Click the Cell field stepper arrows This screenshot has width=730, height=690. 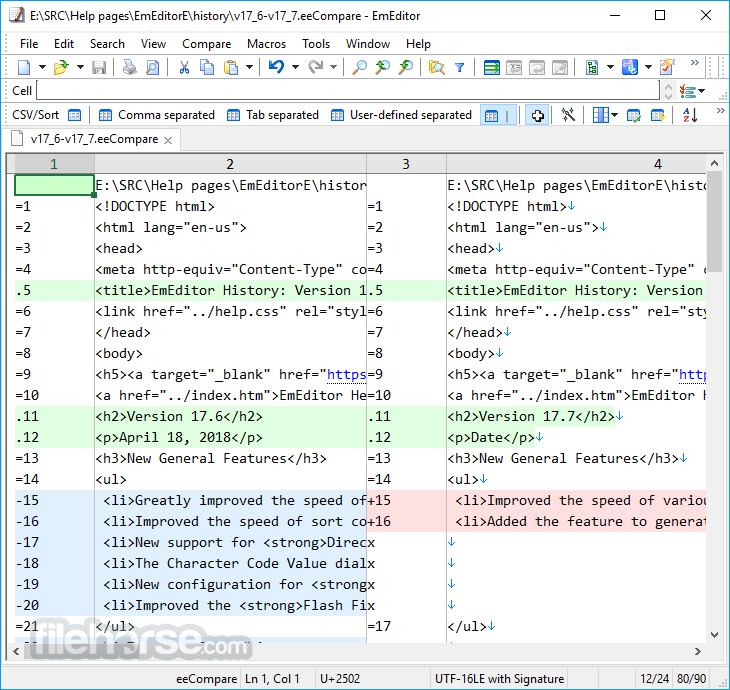tap(669, 90)
